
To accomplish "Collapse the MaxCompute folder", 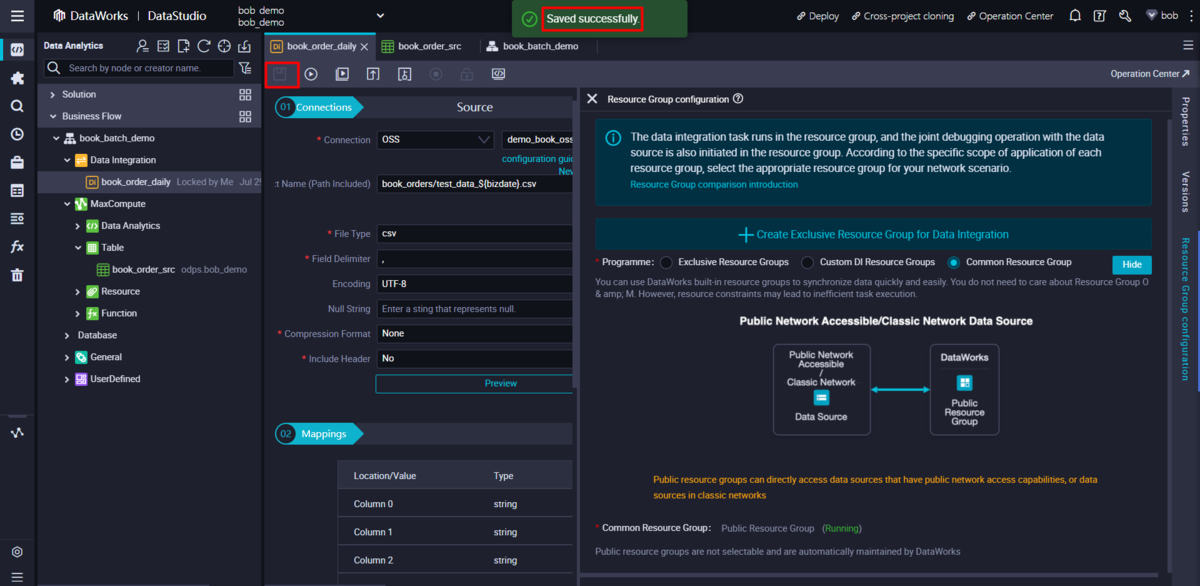I will click(68, 203).
